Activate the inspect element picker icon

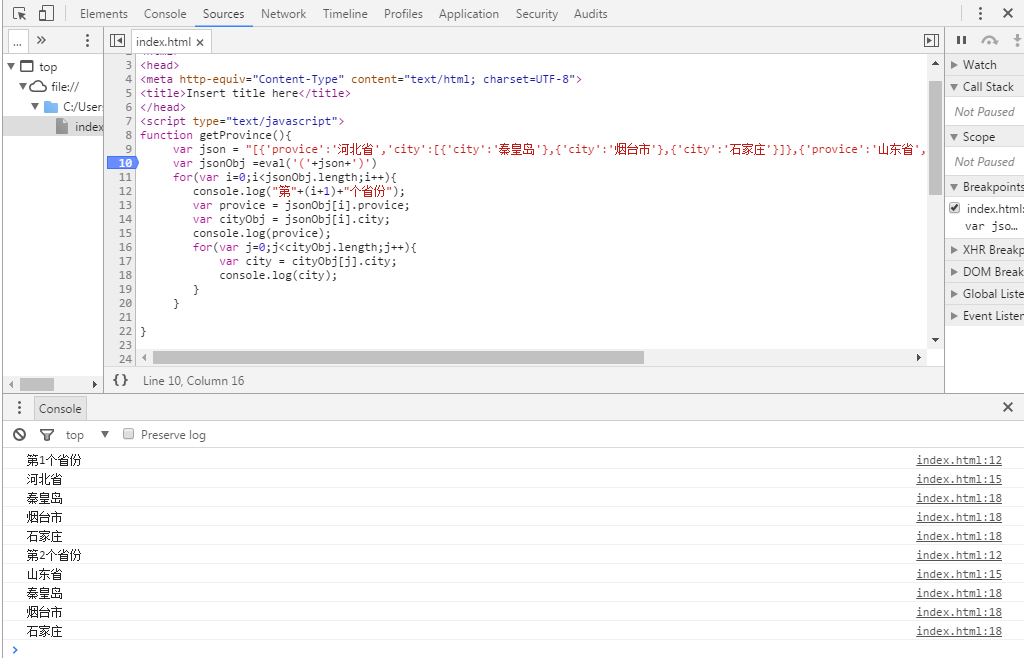pos(20,14)
